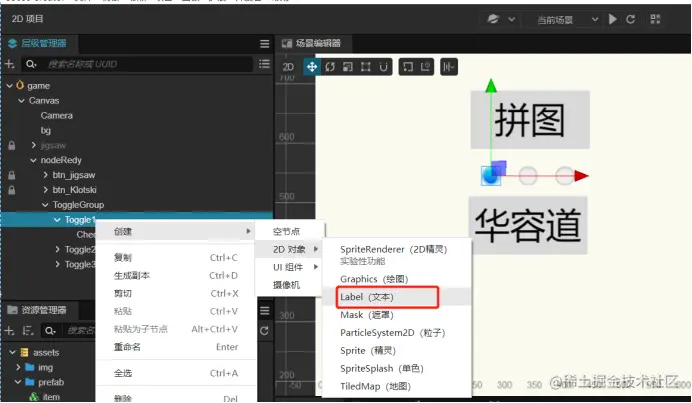Open the align tools icon
692x403 pixels.
(448, 67)
